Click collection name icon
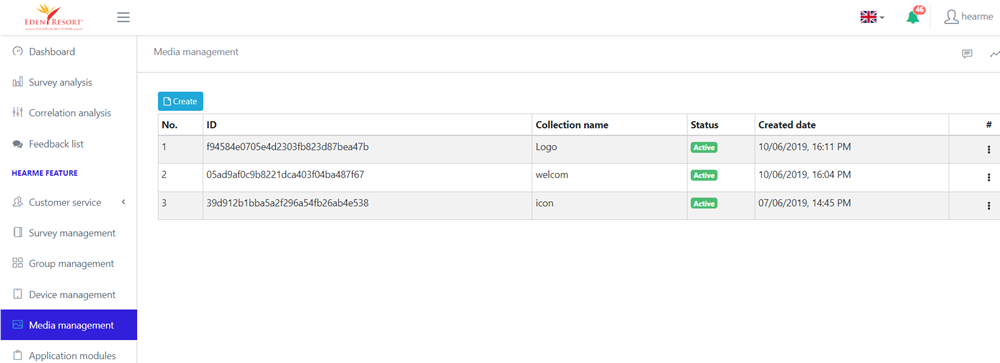This screenshot has height=363, width=1000. click(x=545, y=203)
